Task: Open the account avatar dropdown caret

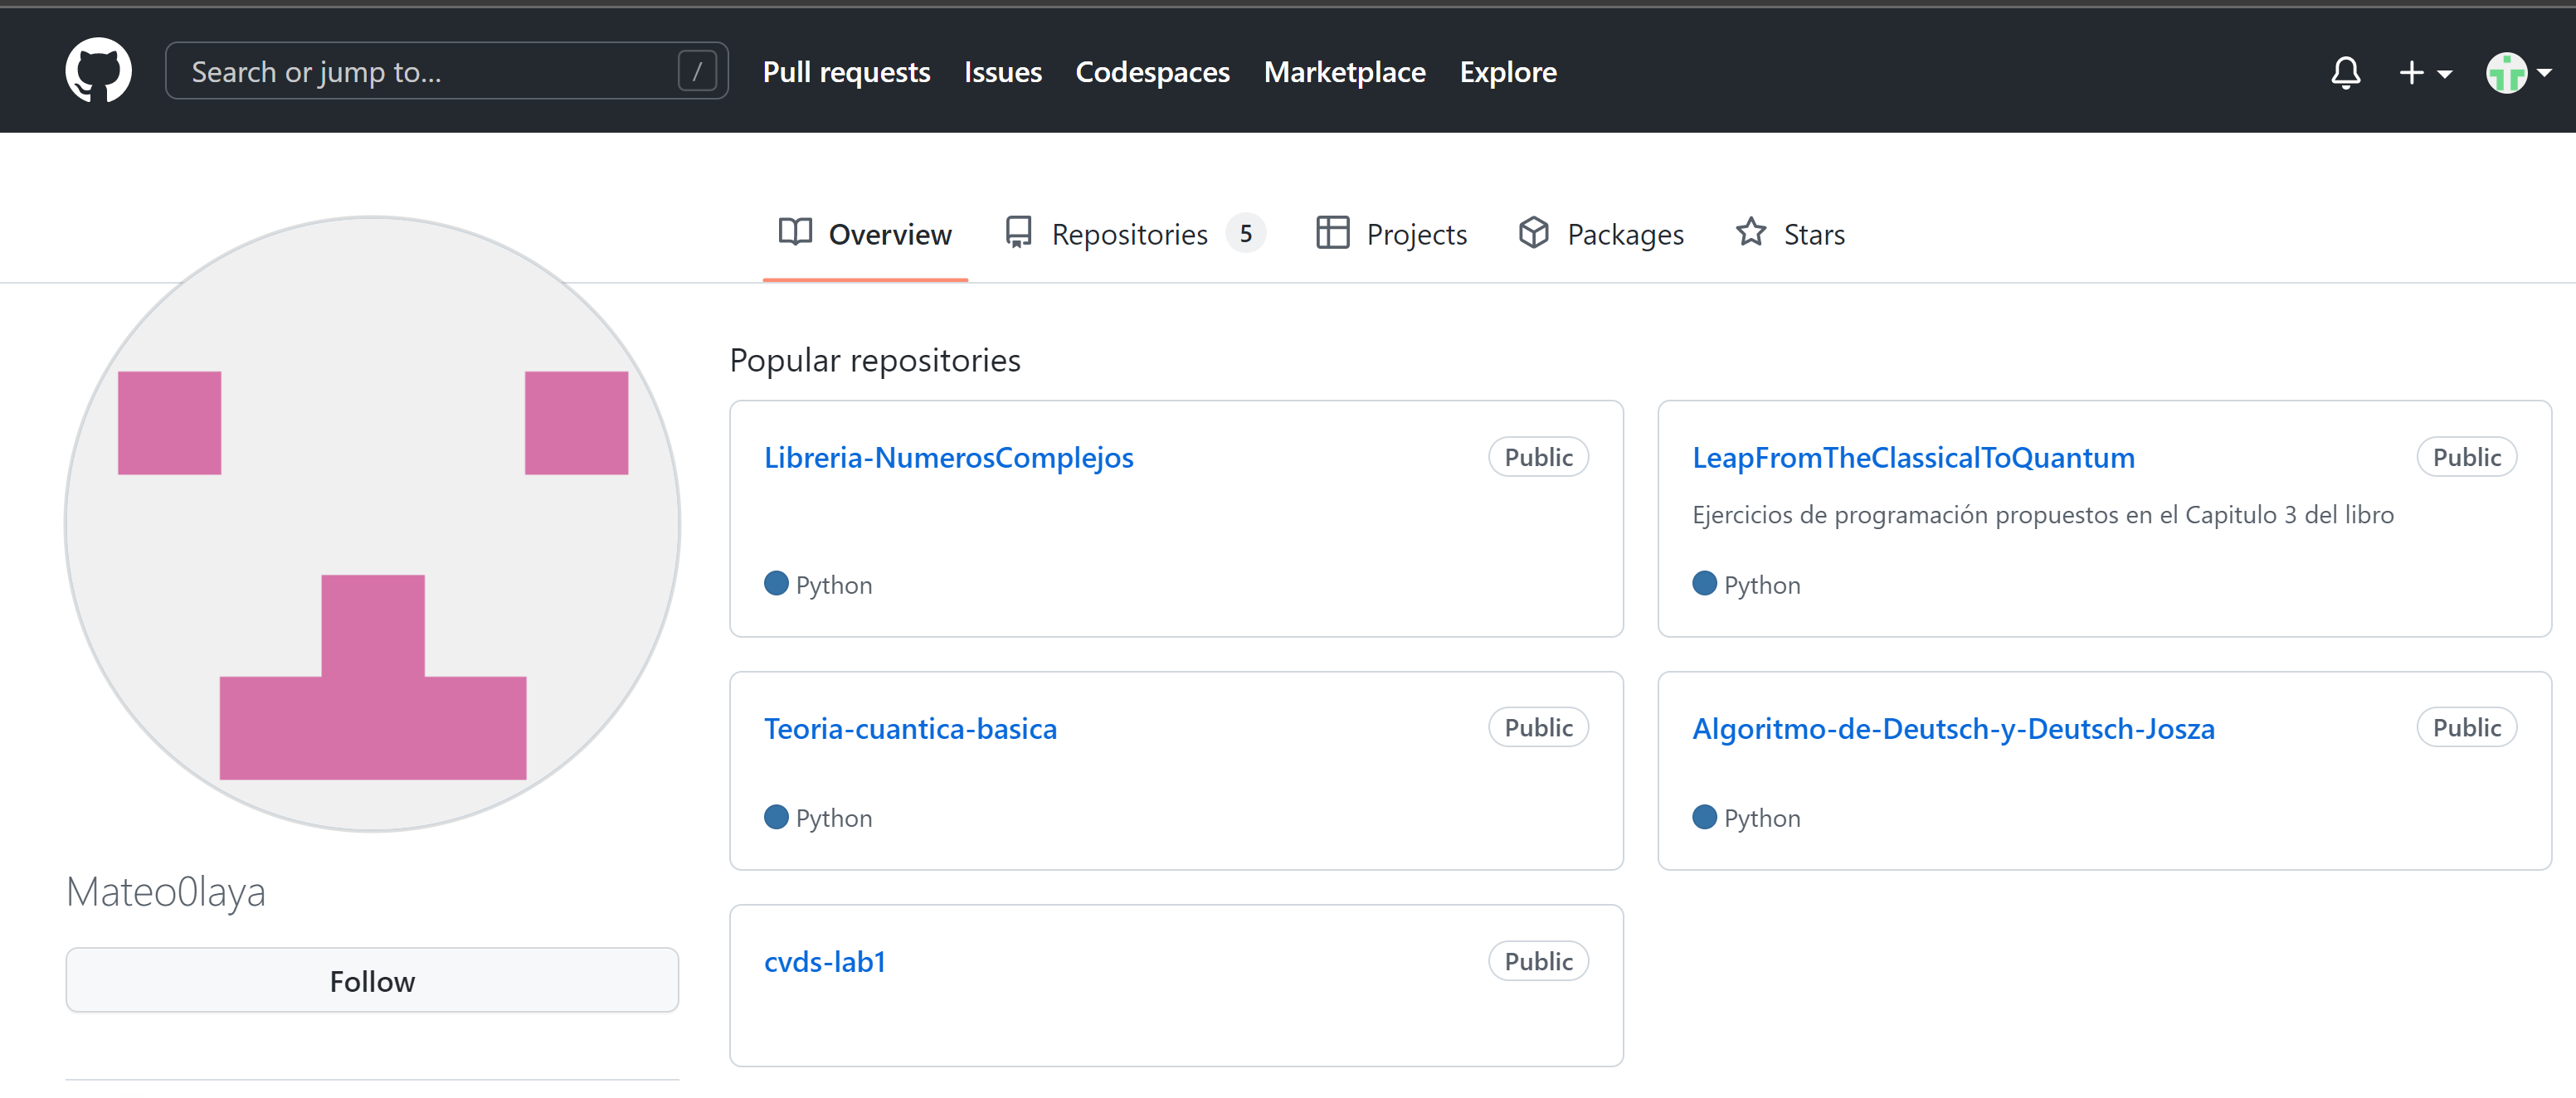Action: click(2543, 73)
